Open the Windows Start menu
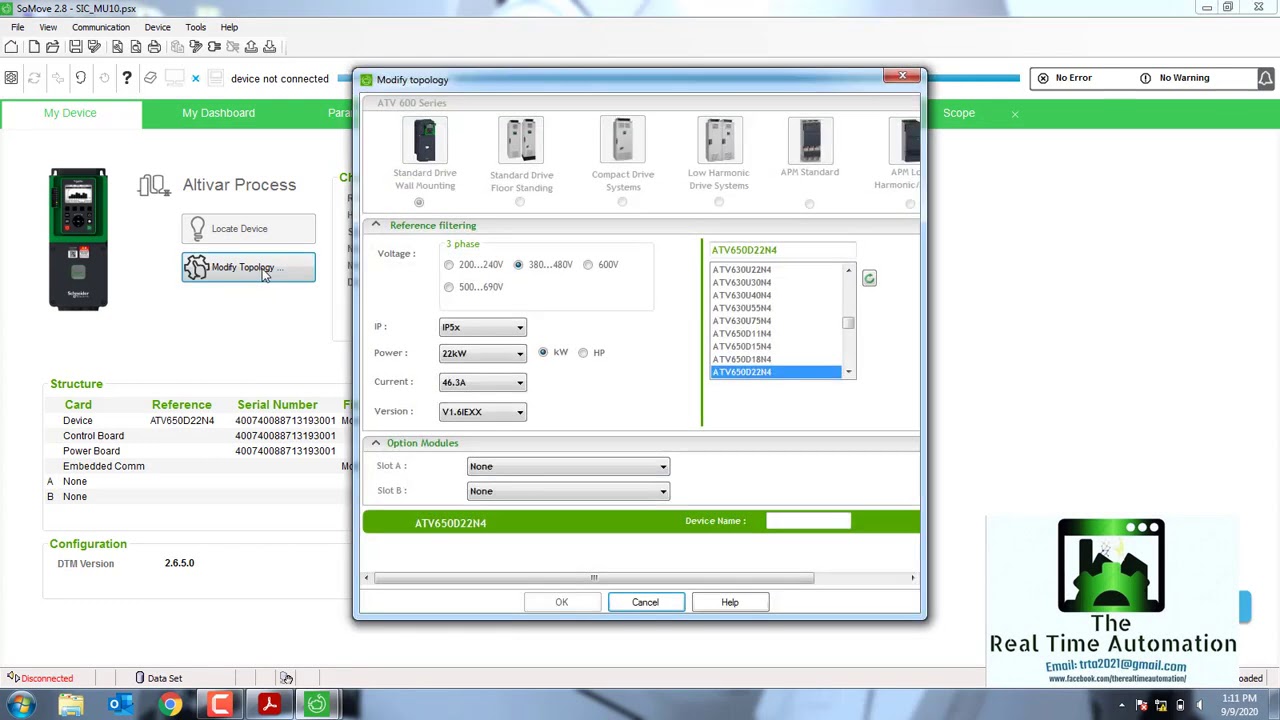1280x720 pixels. tap(21, 705)
